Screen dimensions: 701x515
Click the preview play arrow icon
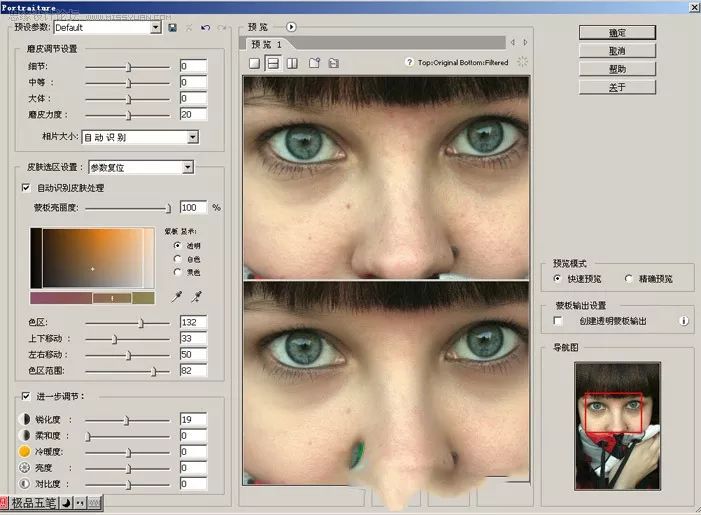coord(292,27)
